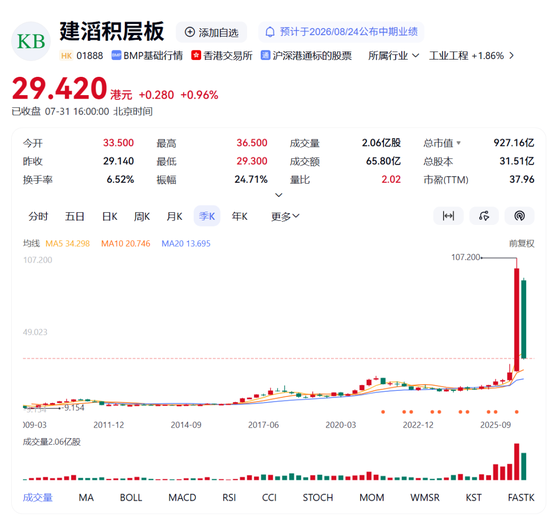
Task: Click the 29.420 current price
Action: point(59,88)
